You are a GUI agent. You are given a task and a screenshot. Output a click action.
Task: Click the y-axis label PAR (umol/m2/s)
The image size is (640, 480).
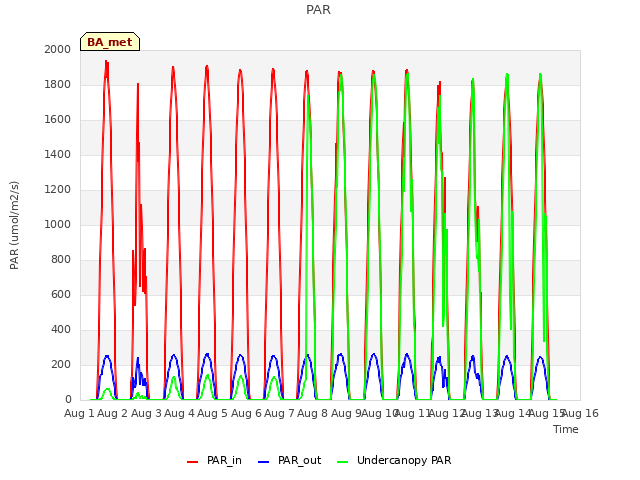tap(14, 225)
